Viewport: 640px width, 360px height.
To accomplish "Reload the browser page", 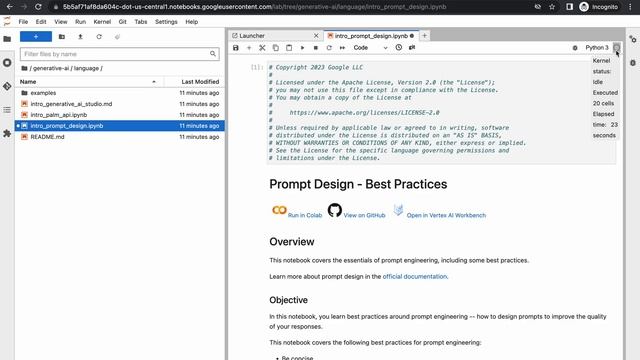I will (38, 7).
